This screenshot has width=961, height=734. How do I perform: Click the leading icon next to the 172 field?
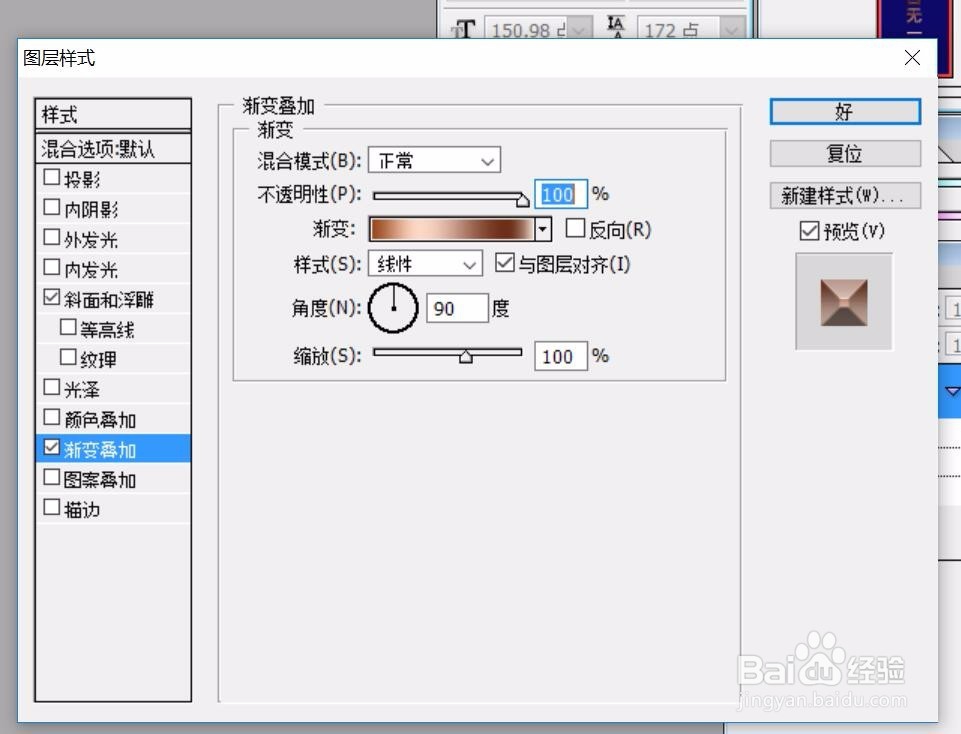619,28
